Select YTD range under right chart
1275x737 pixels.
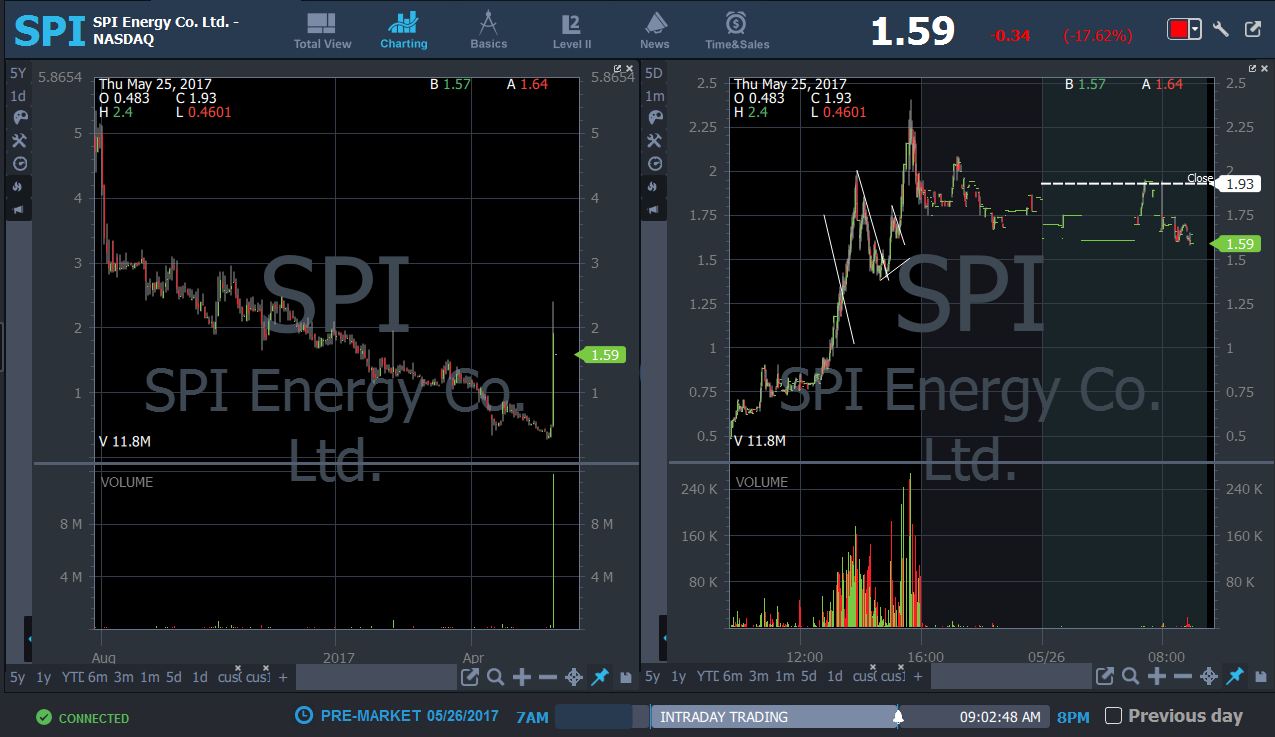pyautogui.click(x=707, y=677)
